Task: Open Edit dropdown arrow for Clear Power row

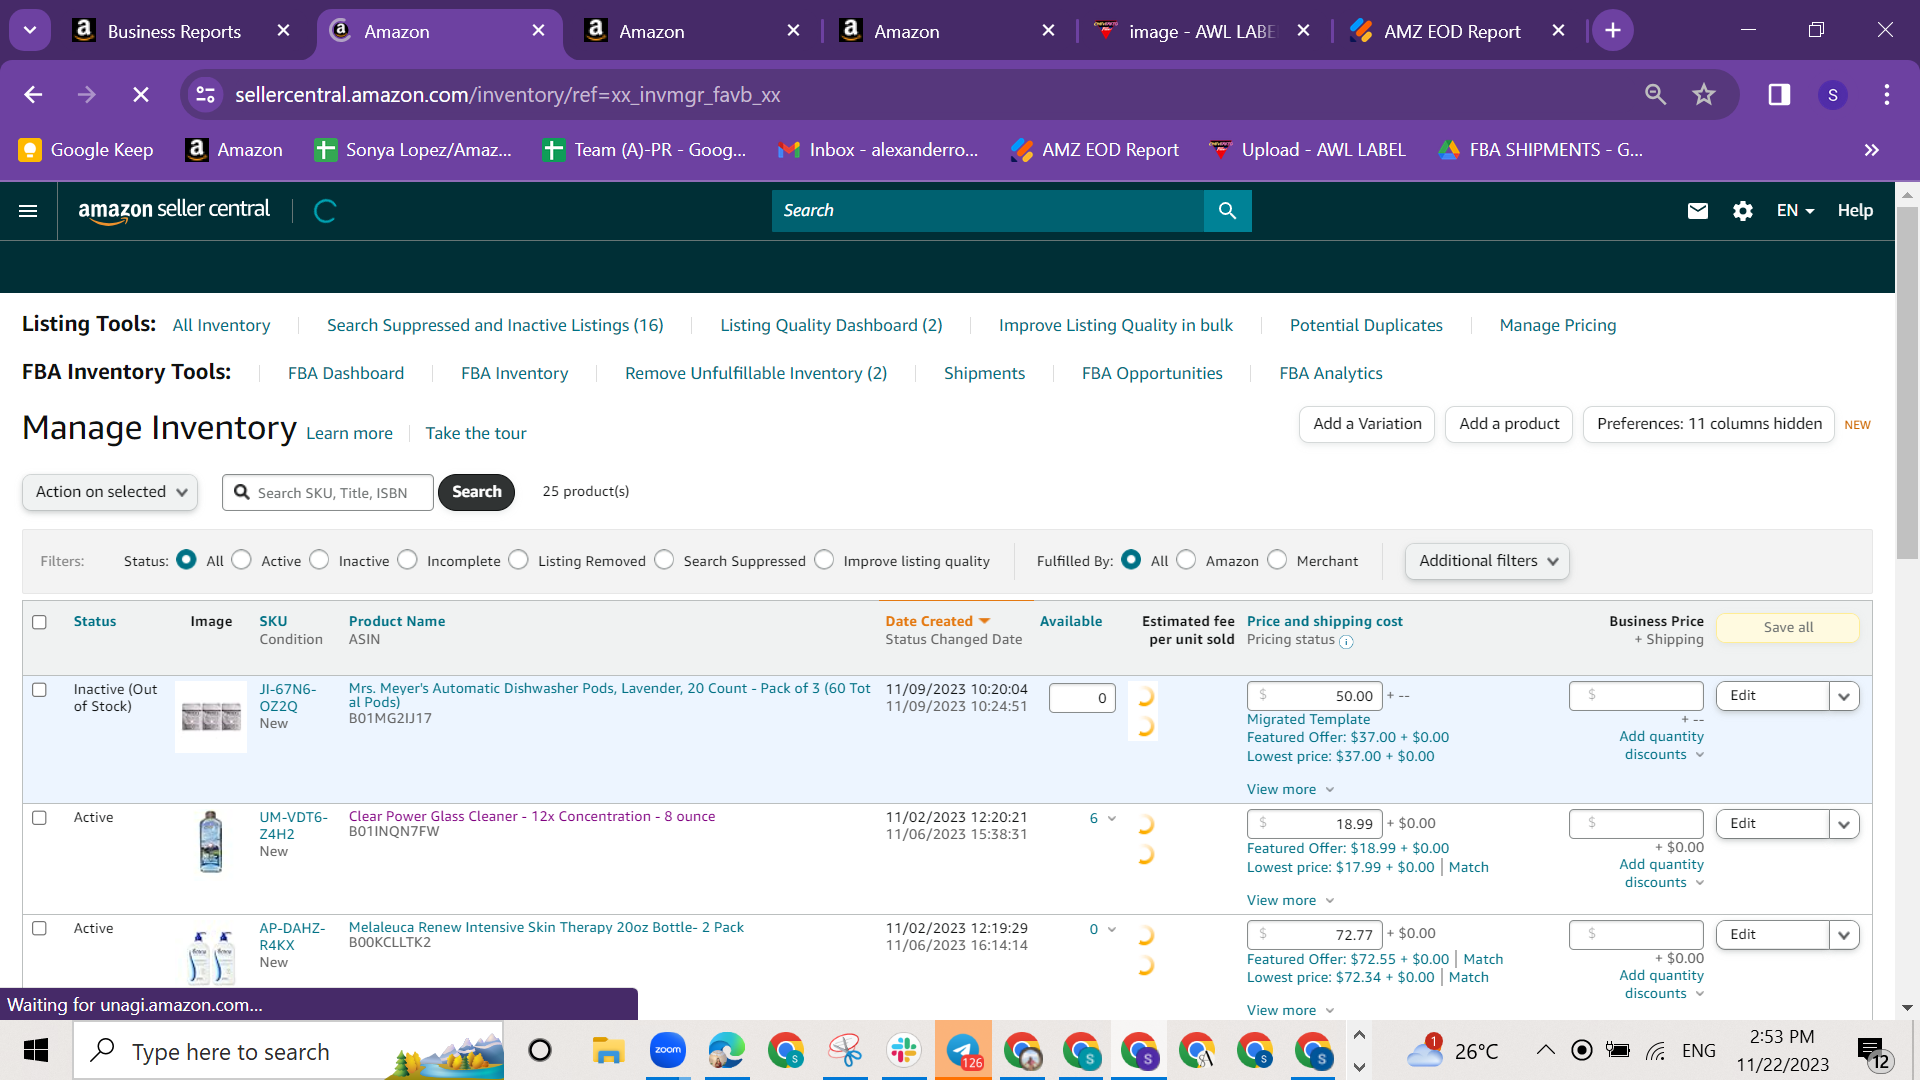Action: click(x=1844, y=824)
